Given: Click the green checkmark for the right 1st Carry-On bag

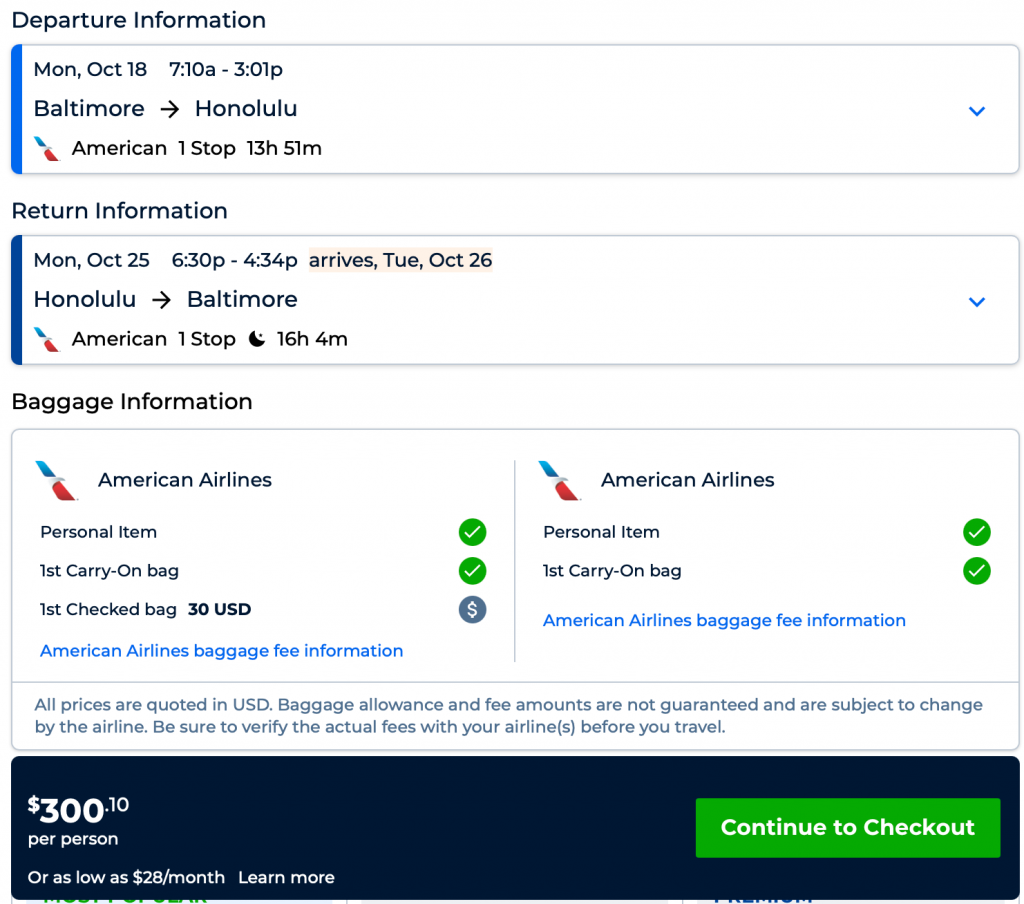Looking at the screenshot, I should click(x=976, y=571).
